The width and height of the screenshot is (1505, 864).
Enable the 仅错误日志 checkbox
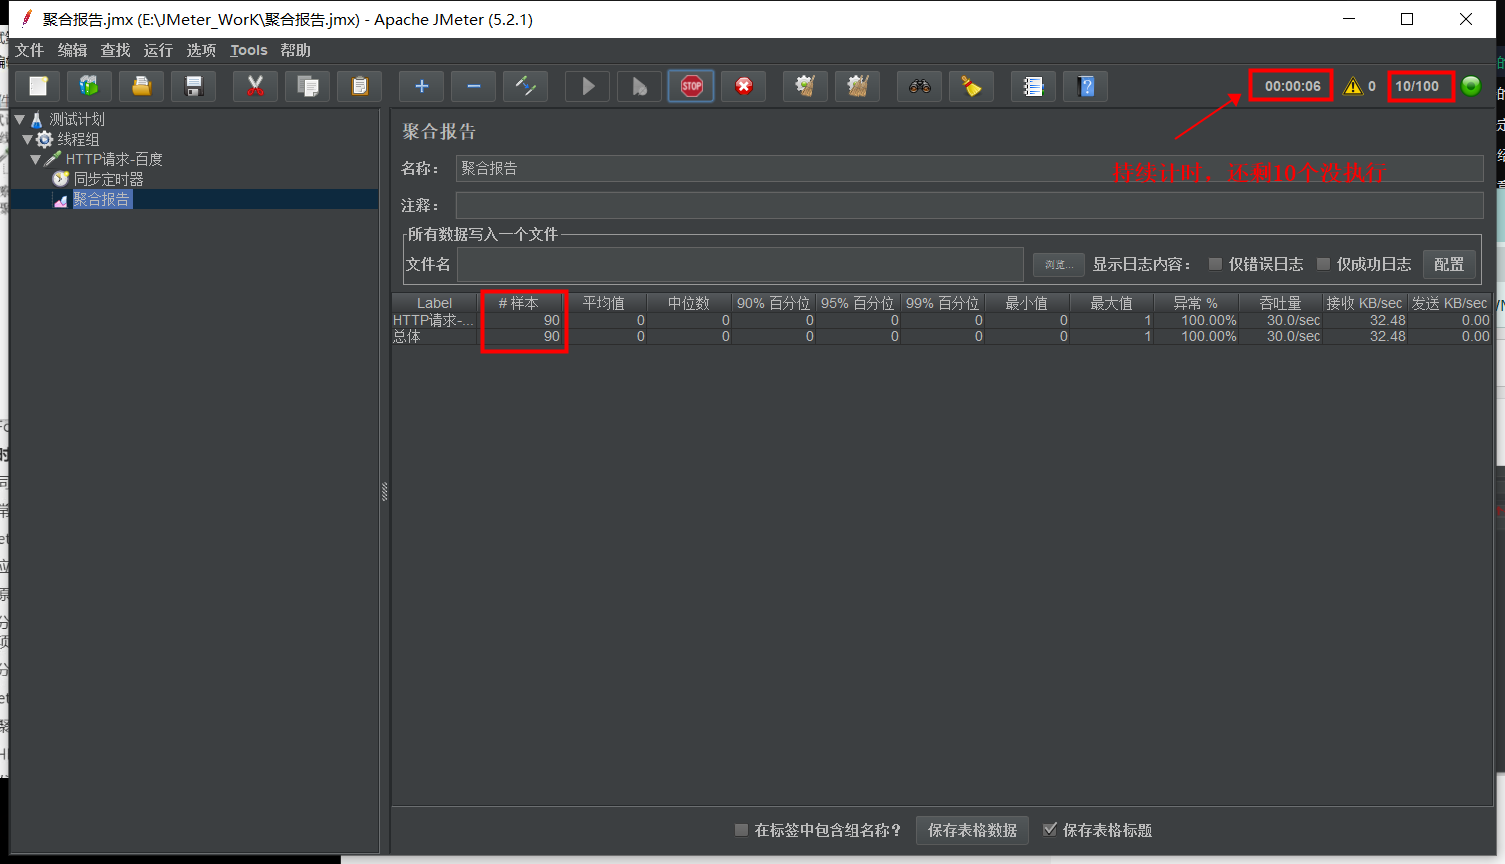(1213, 264)
